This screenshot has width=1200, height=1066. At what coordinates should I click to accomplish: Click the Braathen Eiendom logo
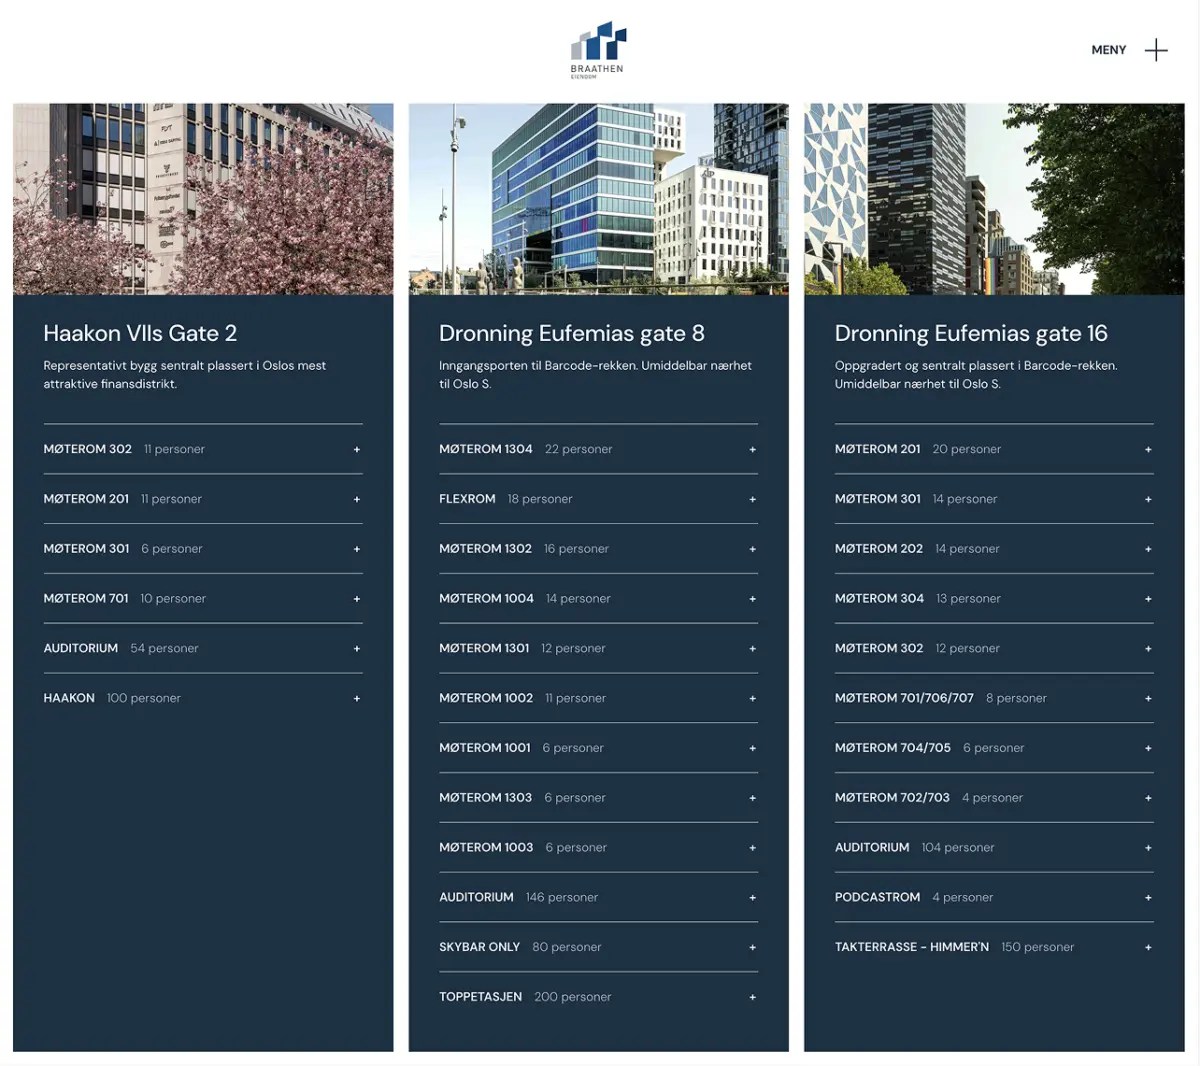click(597, 50)
